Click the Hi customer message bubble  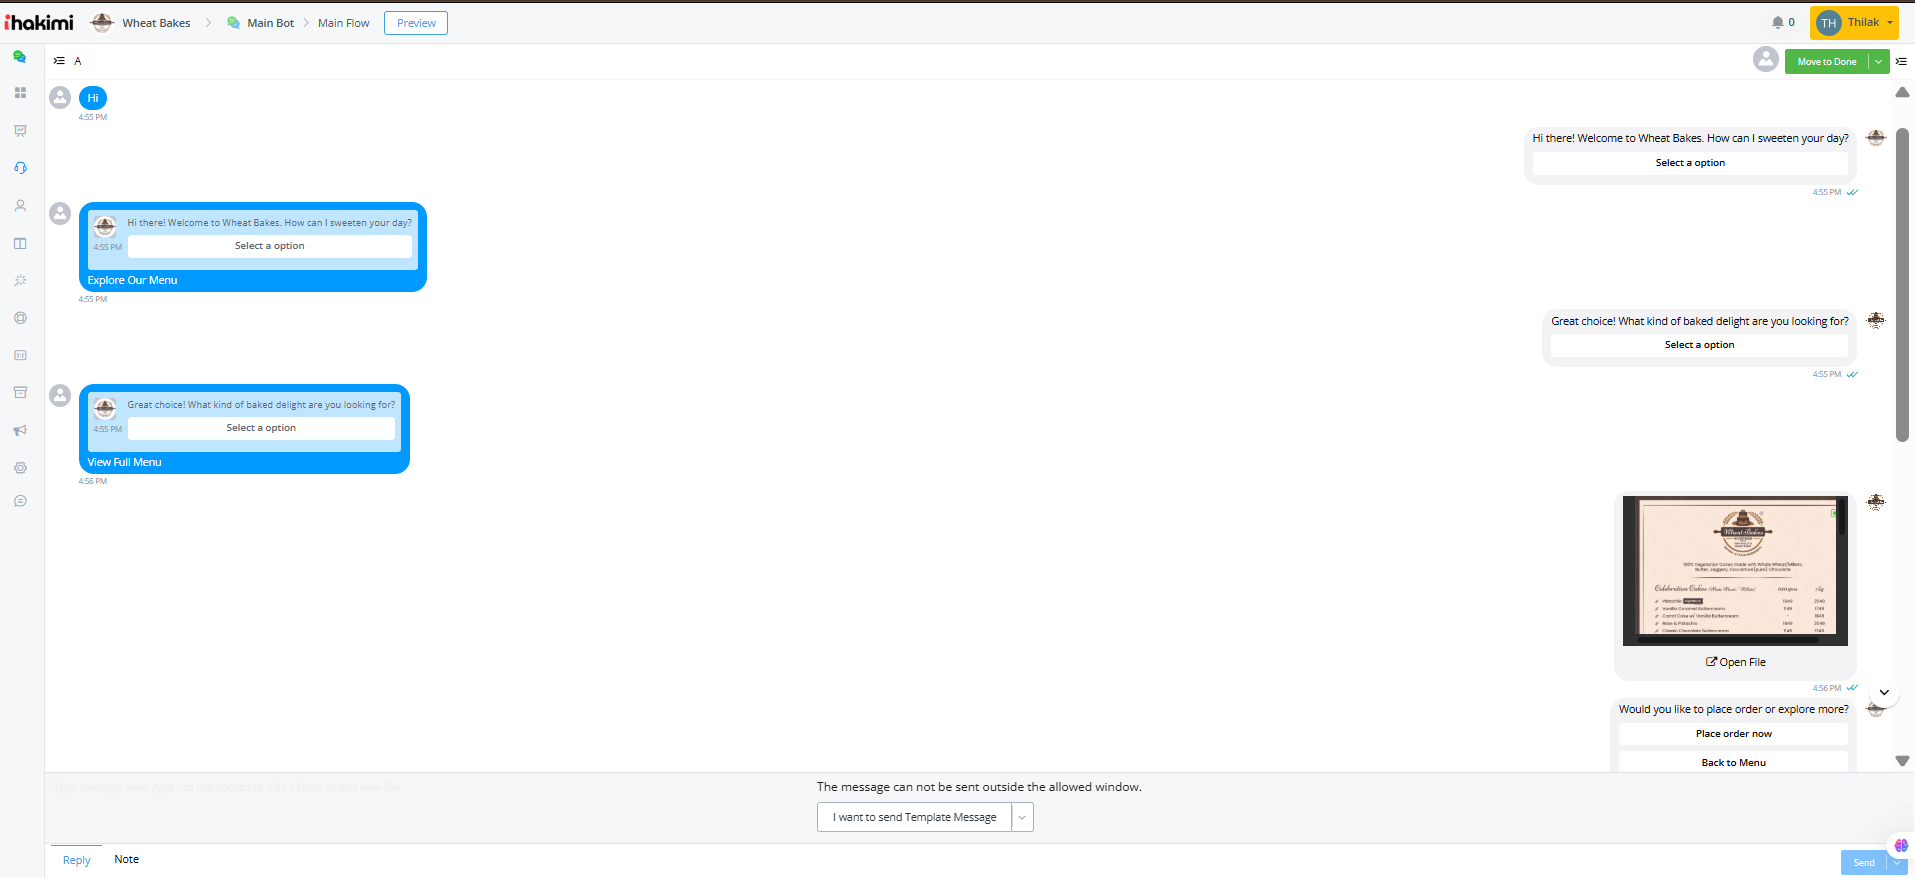point(93,98)
